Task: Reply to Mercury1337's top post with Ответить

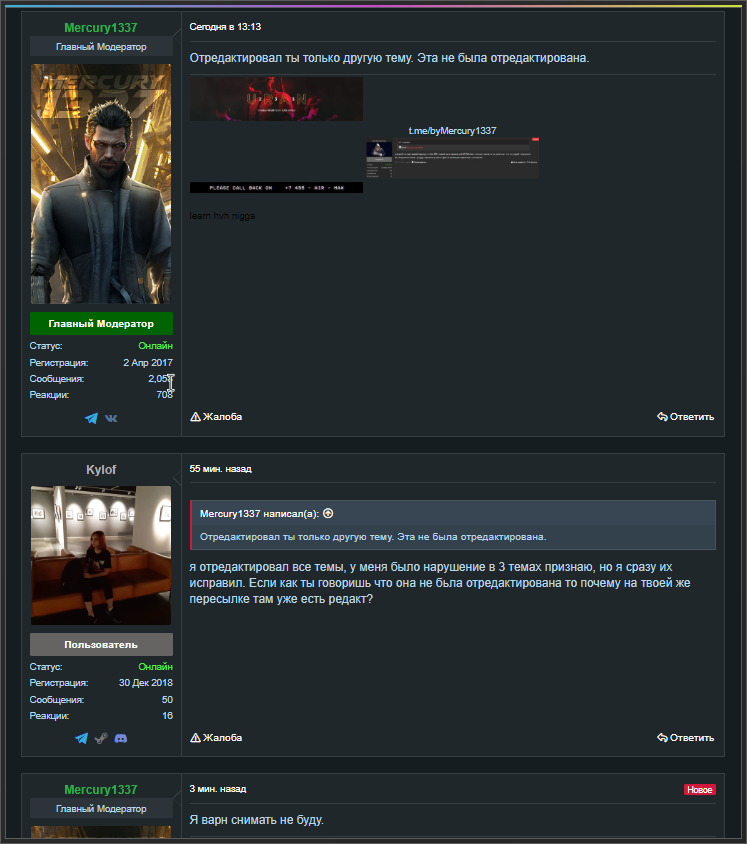Action: 685,417
